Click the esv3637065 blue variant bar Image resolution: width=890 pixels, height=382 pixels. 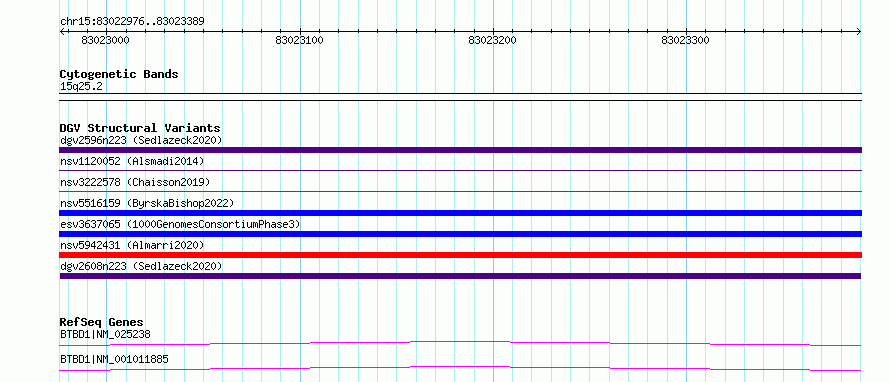point(460,234)
